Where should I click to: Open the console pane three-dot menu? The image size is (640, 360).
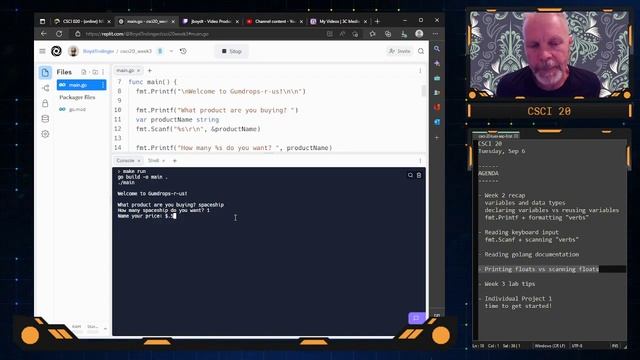420,161
